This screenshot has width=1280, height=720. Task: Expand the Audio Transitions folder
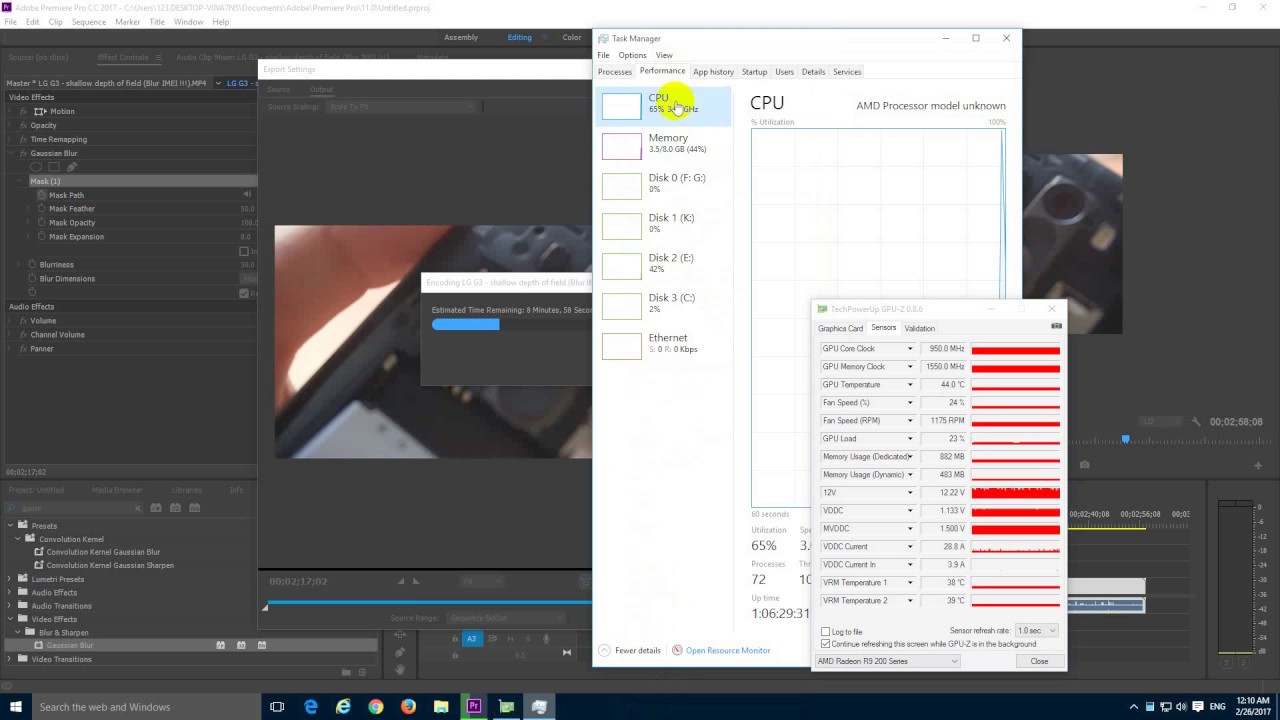10,606
